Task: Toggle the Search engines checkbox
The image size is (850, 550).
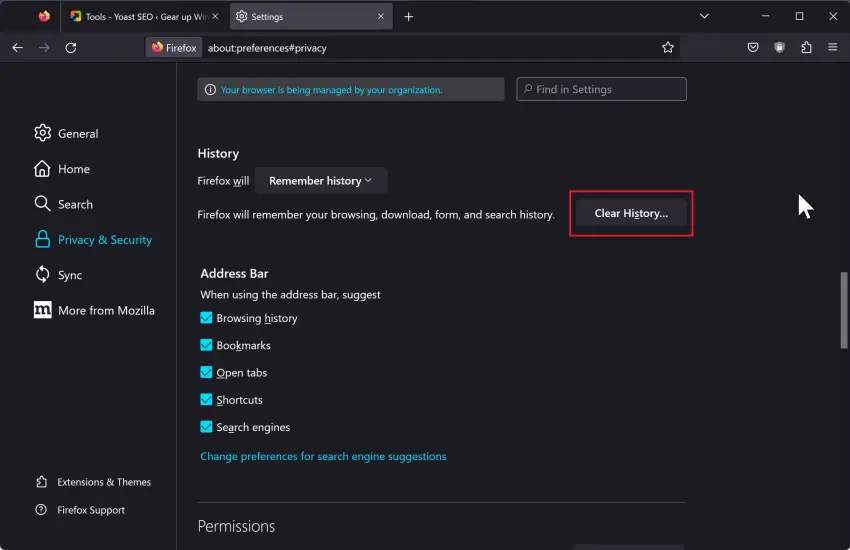Action: click(206, 426)
